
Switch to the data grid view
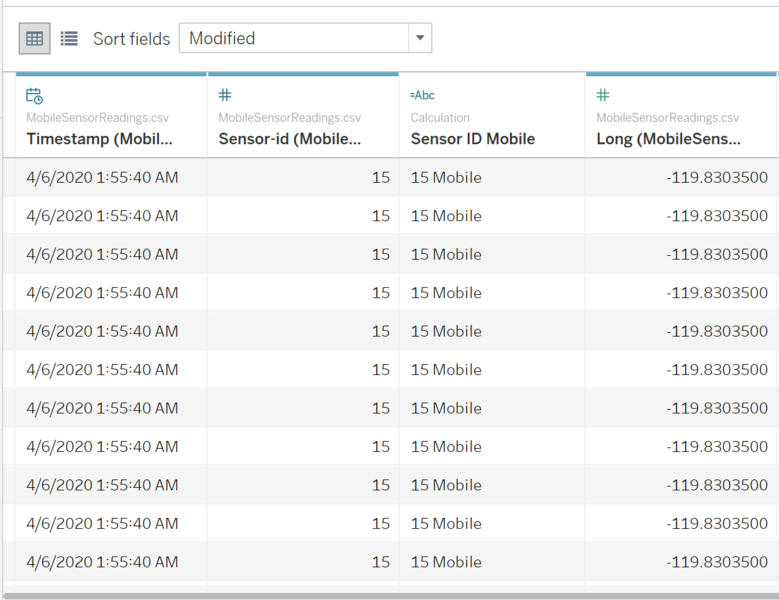[35, 39]
